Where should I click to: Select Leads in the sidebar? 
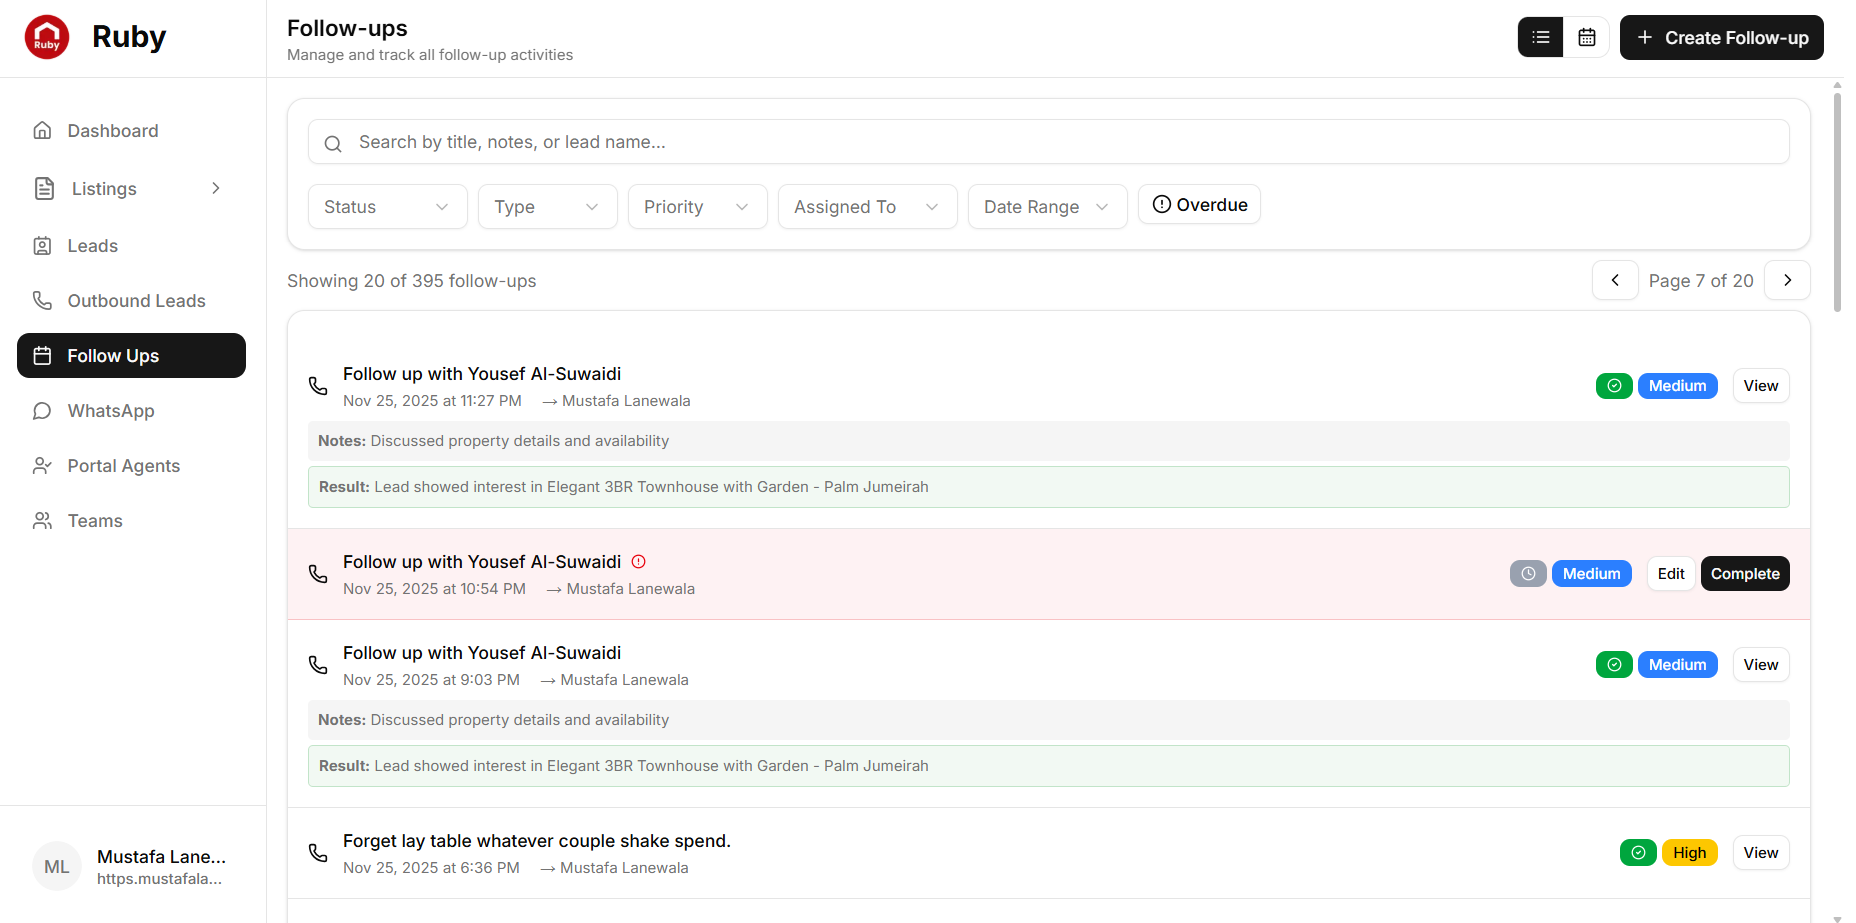pos(92,245)
